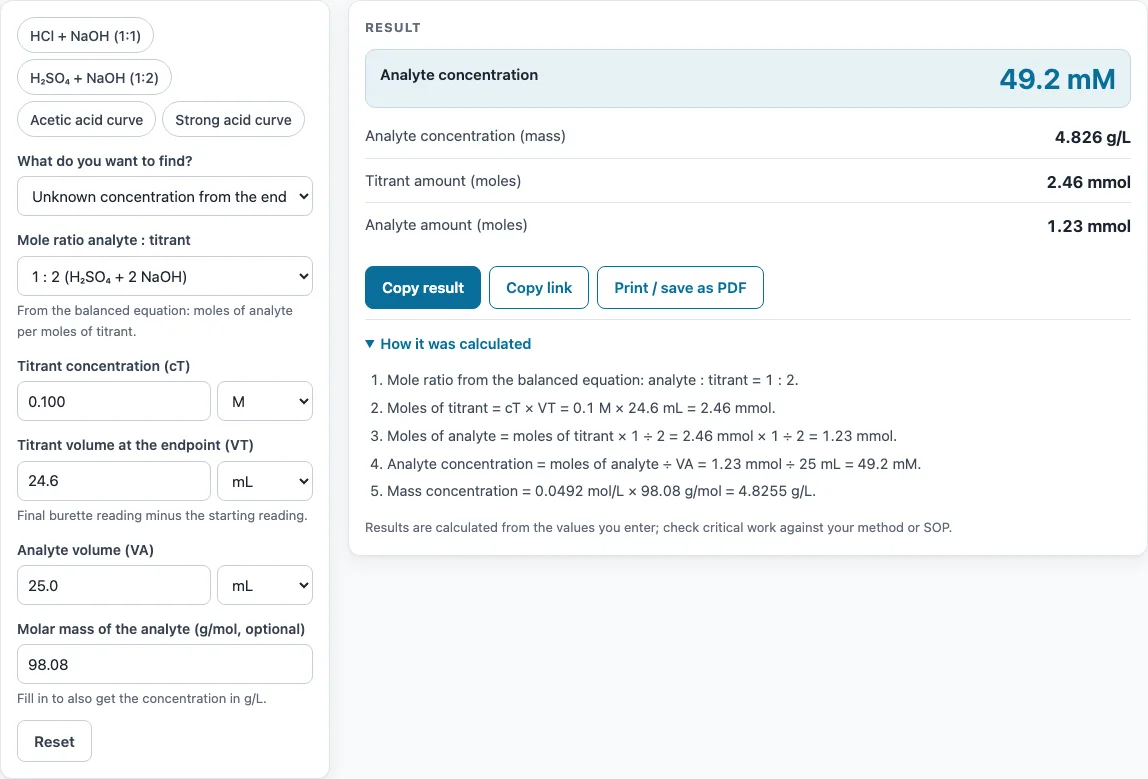The height and width of the screenshot is (779, 1148).
Task: Click the disclosure triangle beside How it was calculated
Action: click(370, 343)
